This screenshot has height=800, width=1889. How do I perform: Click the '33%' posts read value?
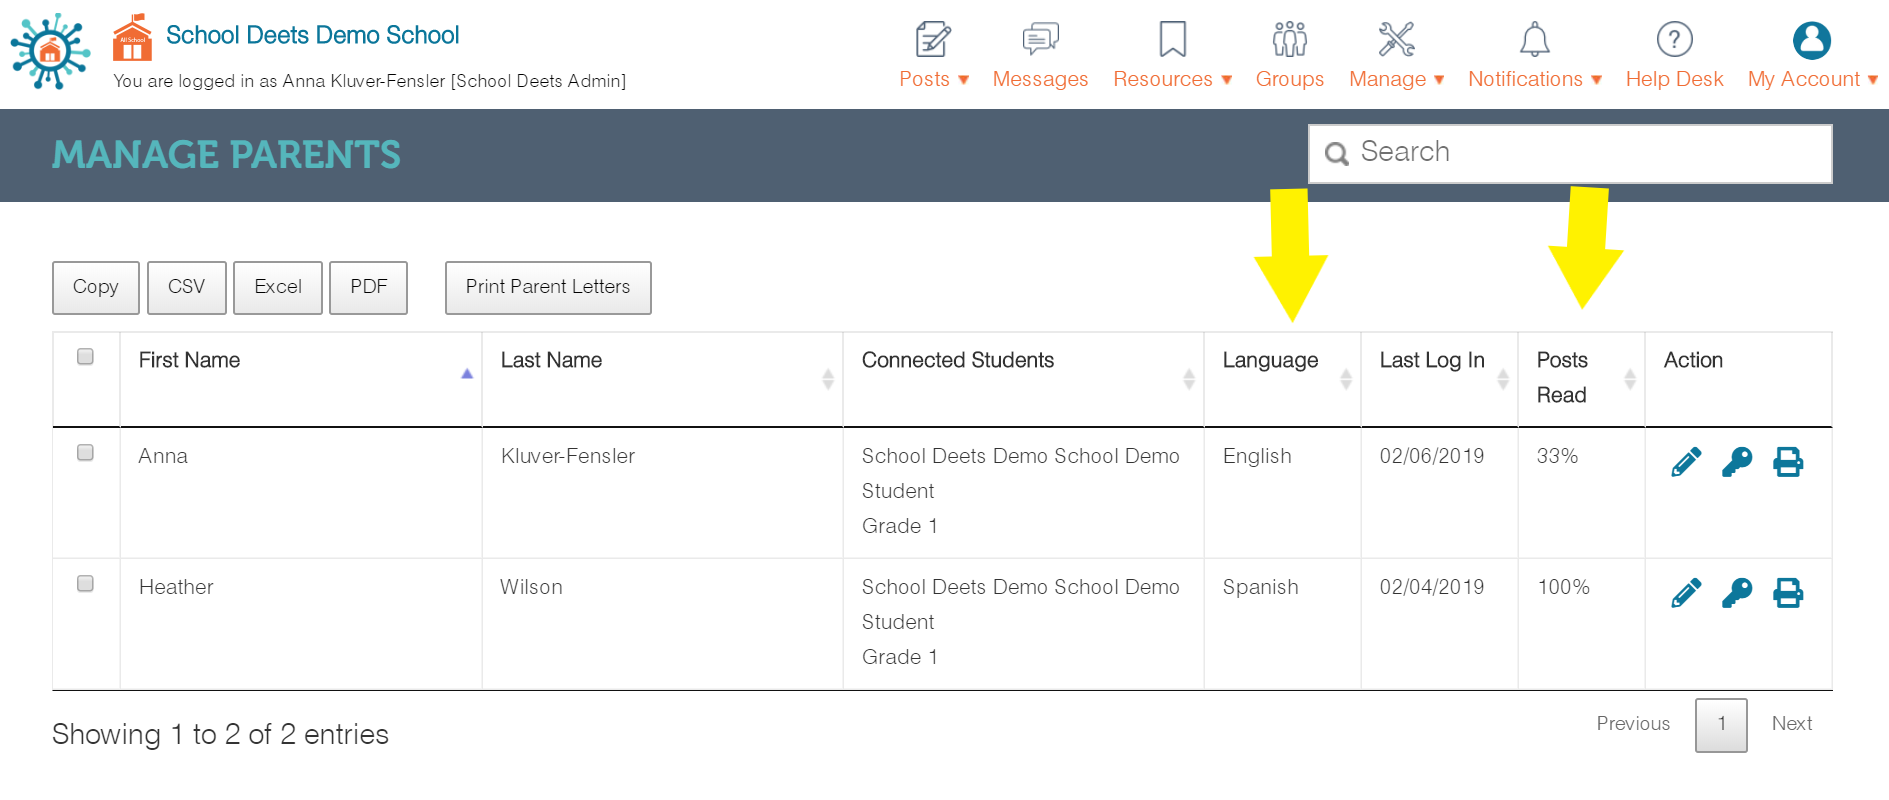tap(1557, 456)
